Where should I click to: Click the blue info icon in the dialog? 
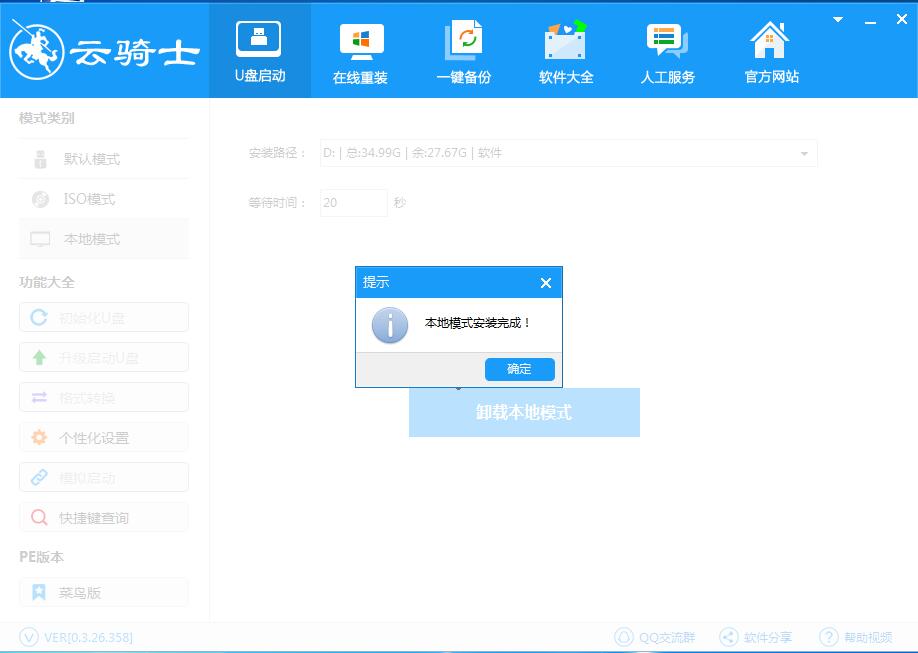[390, 325]
